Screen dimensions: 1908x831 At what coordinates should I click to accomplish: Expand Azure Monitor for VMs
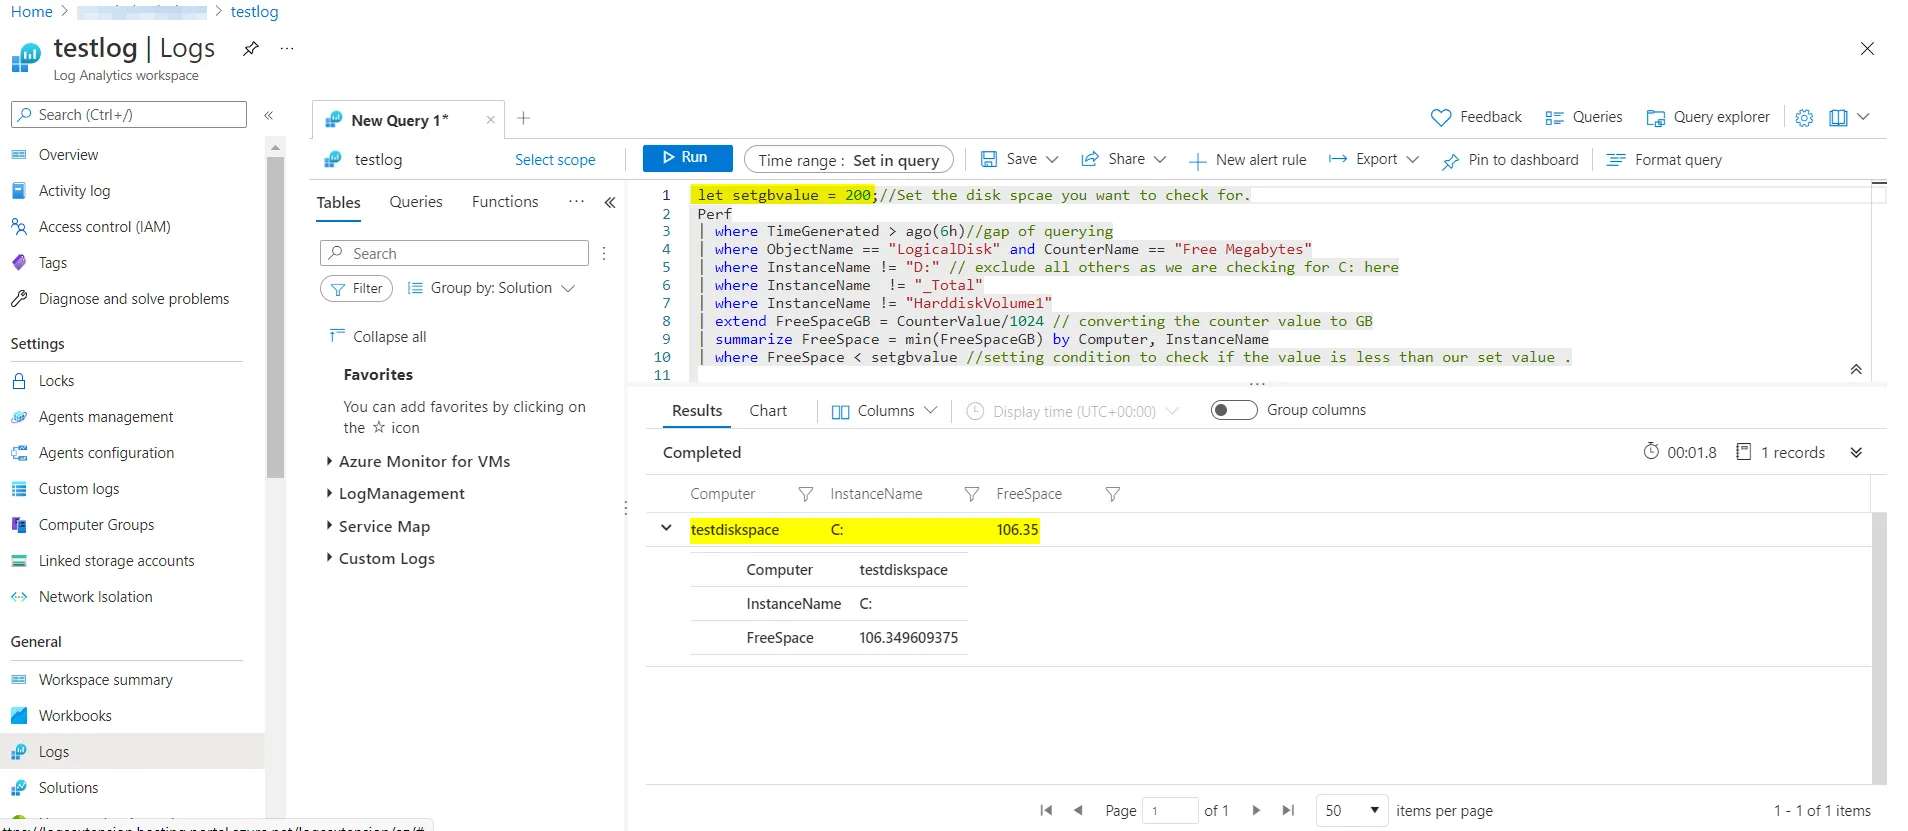pos(419,461)
